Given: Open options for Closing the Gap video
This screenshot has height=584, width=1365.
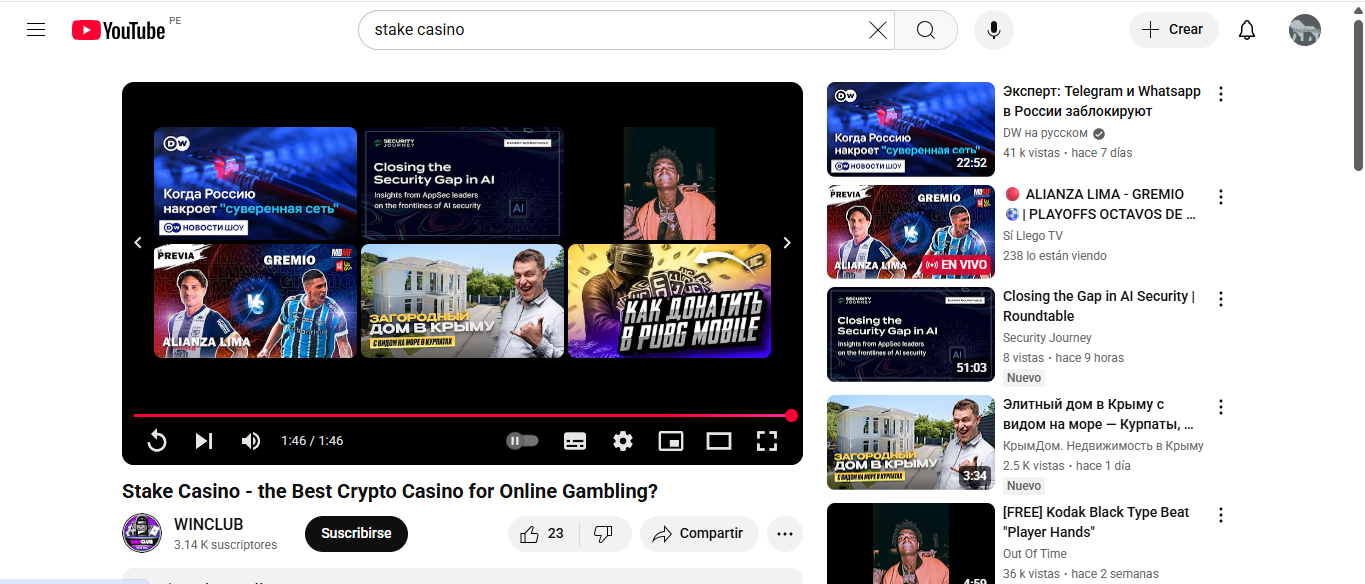Looking at the screenshot, I should 1220,299.
